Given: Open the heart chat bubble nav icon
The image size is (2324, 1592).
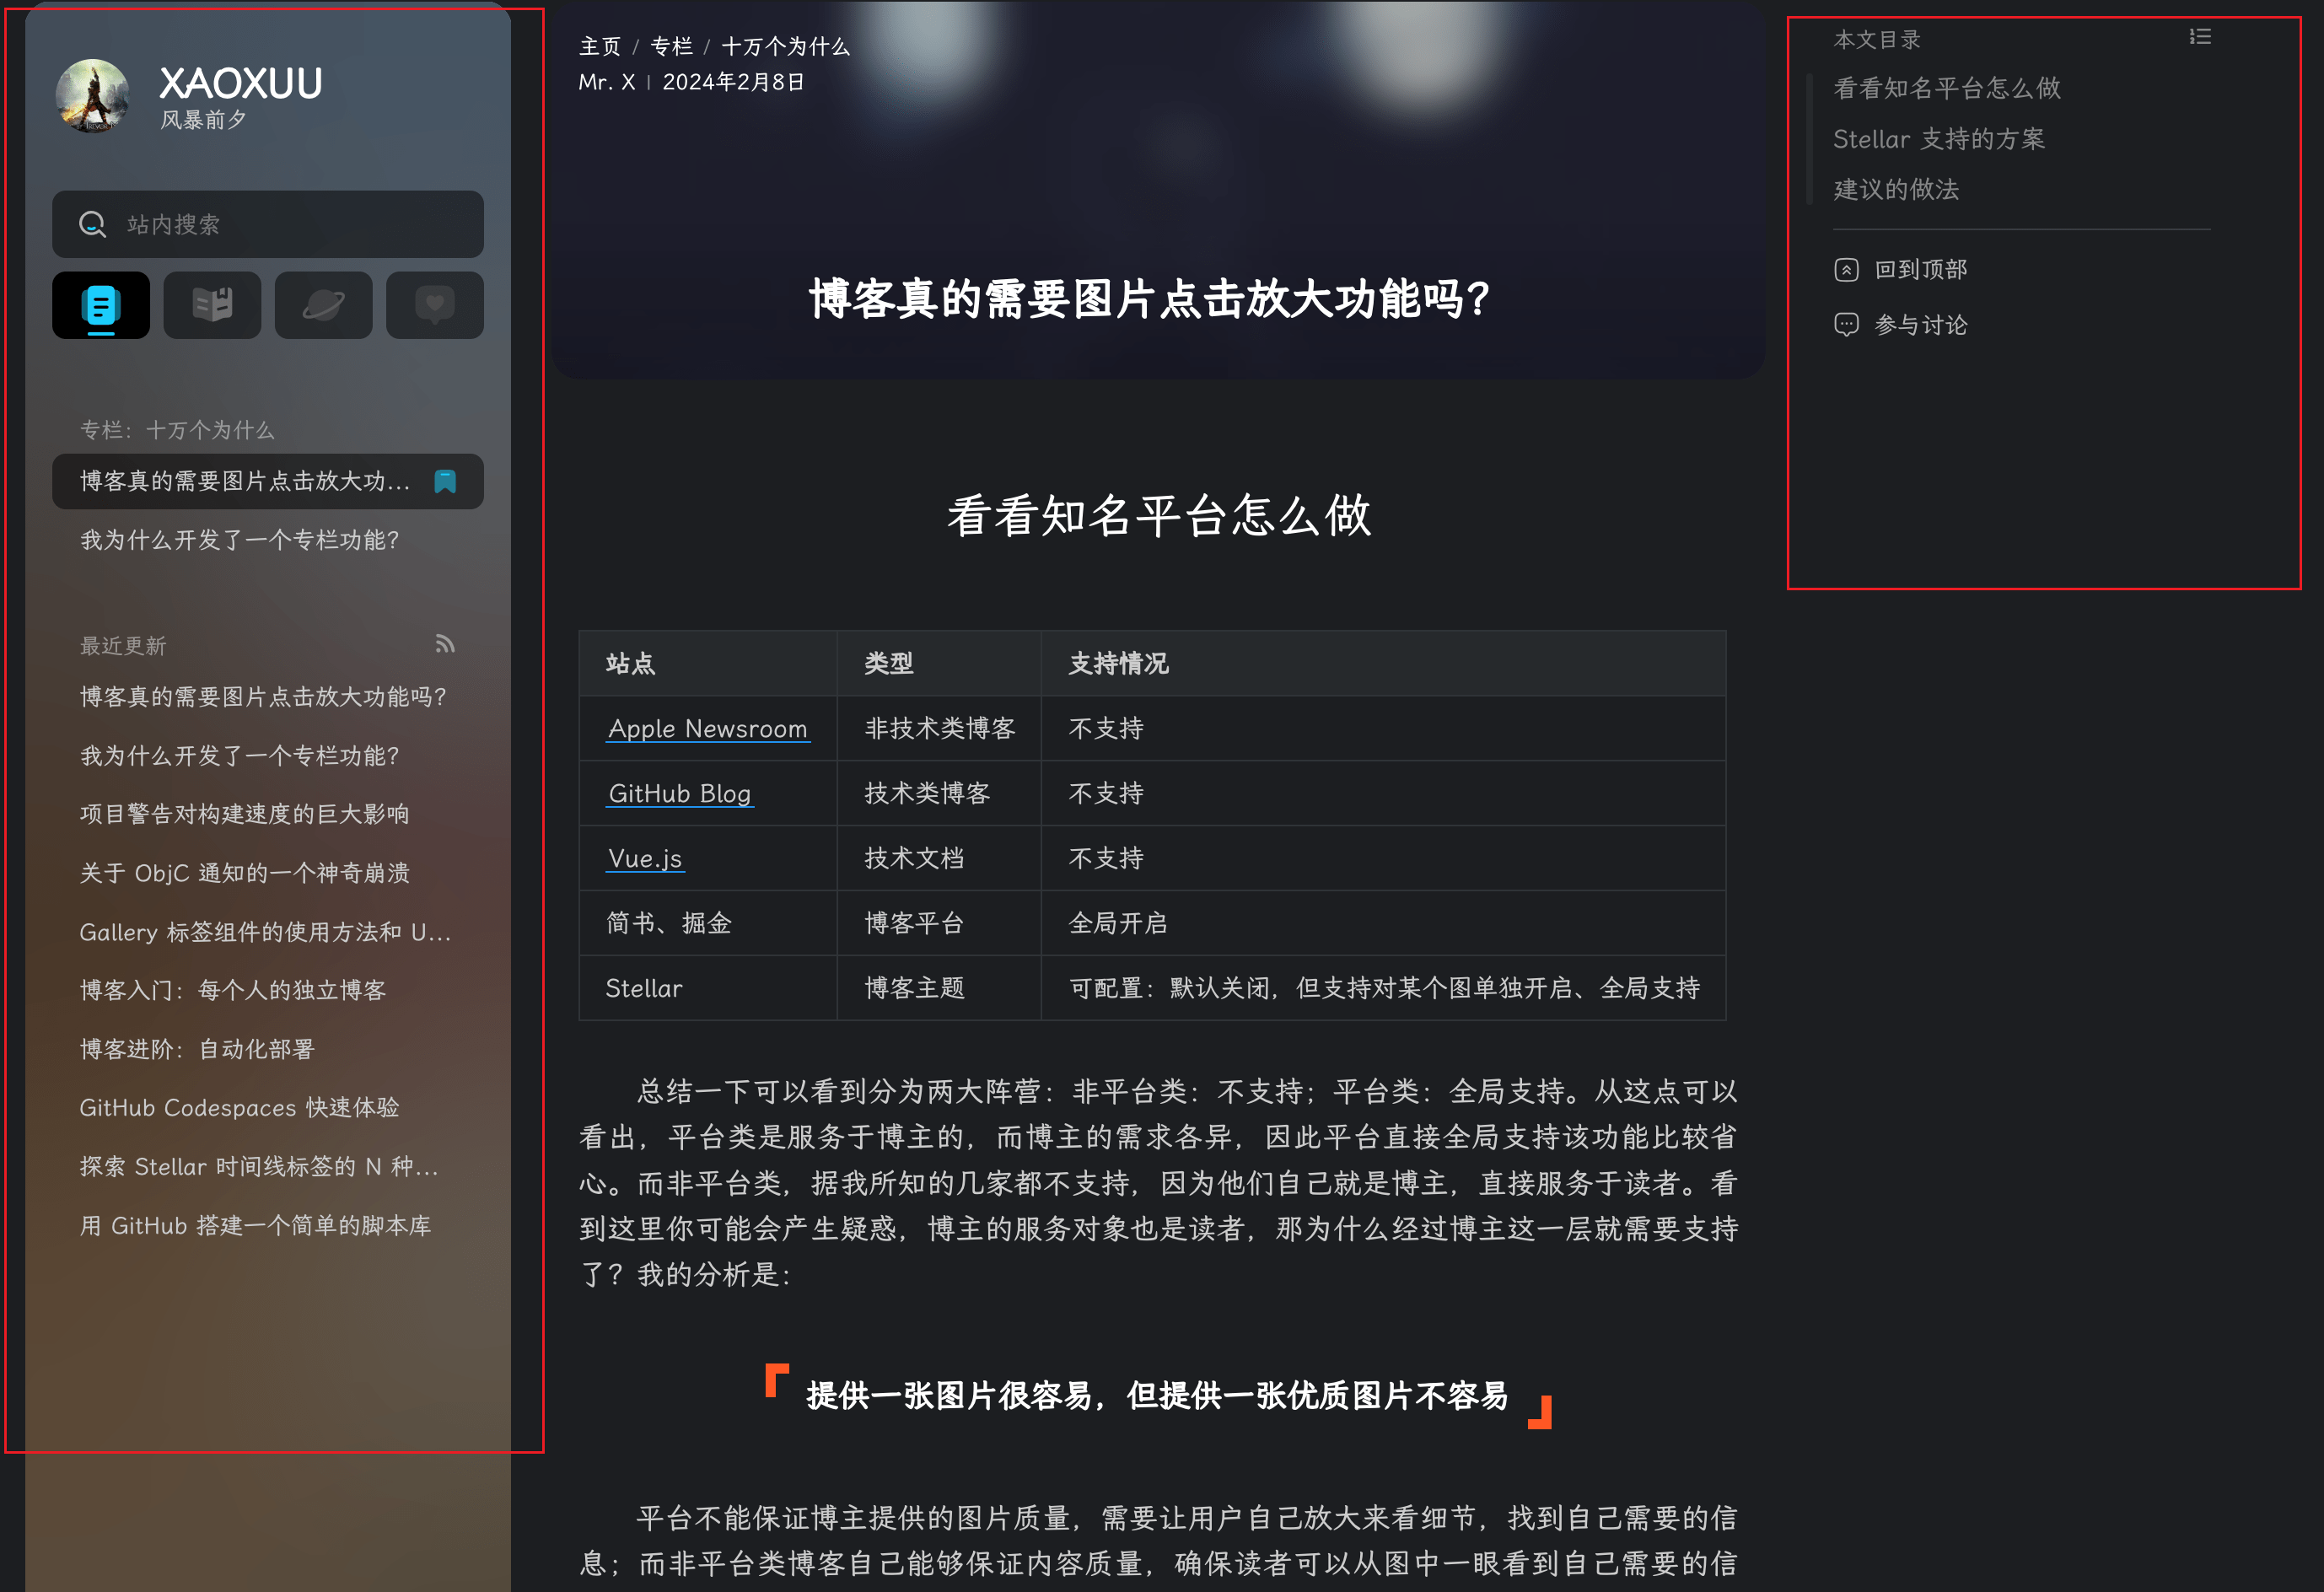Looking at the screenshot, I should [x=435, y=305].
